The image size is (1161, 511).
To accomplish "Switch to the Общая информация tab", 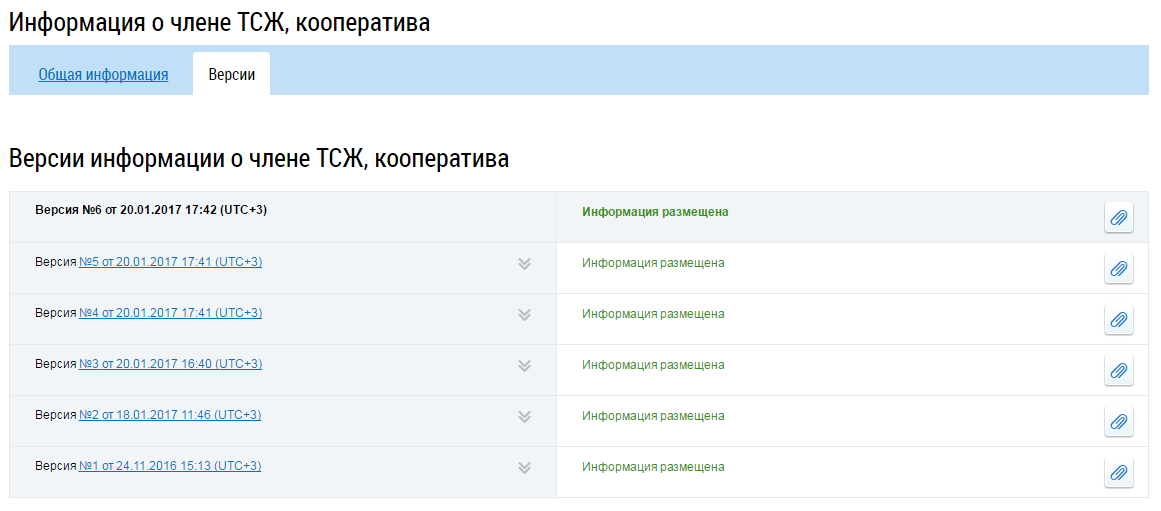I will [x=103, y=75].
